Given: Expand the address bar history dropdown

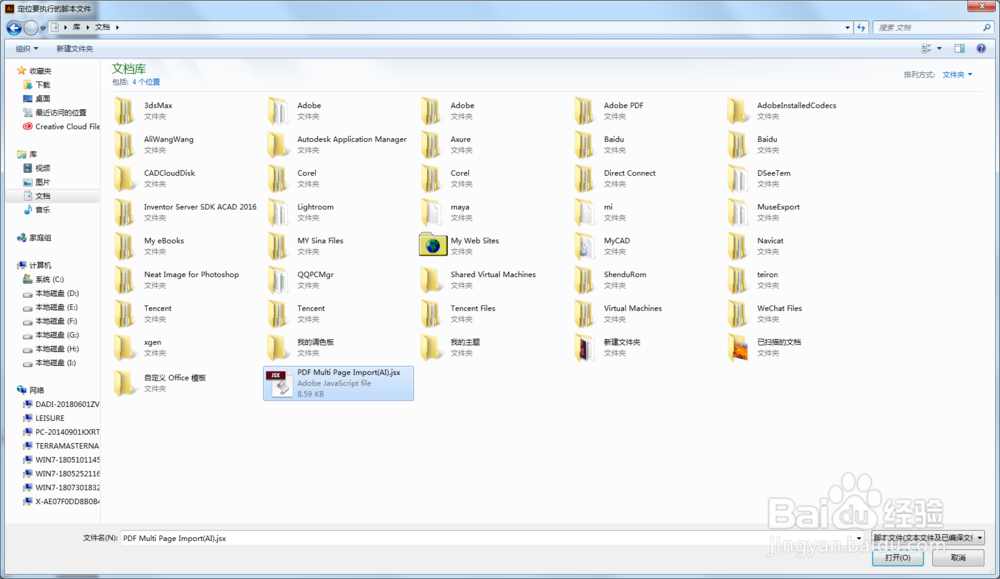Looking at the screenshot, I should click(x=847, y=27).
